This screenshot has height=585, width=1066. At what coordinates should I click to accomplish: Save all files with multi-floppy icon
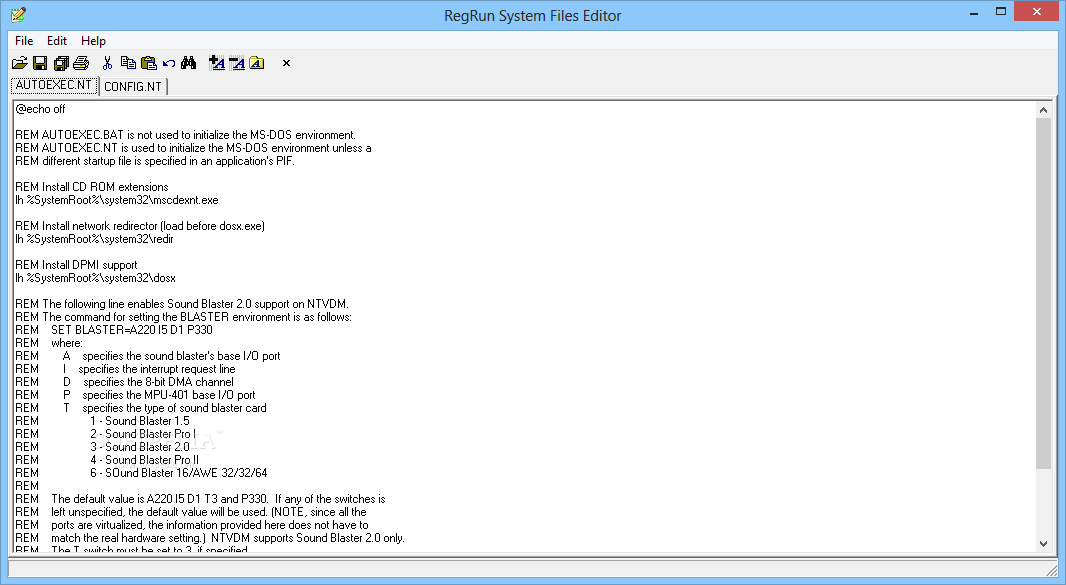pyautogui.click(x=61, y=63)
